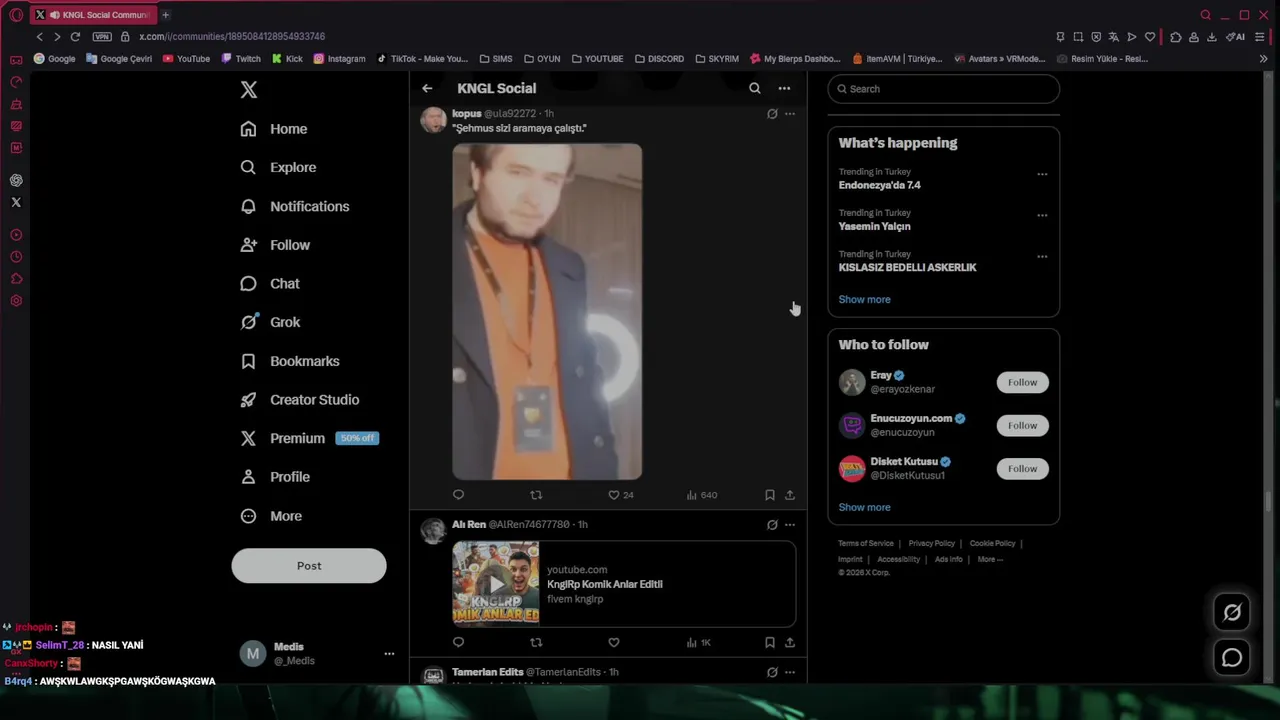Show more under What's happening

(864, 300)
